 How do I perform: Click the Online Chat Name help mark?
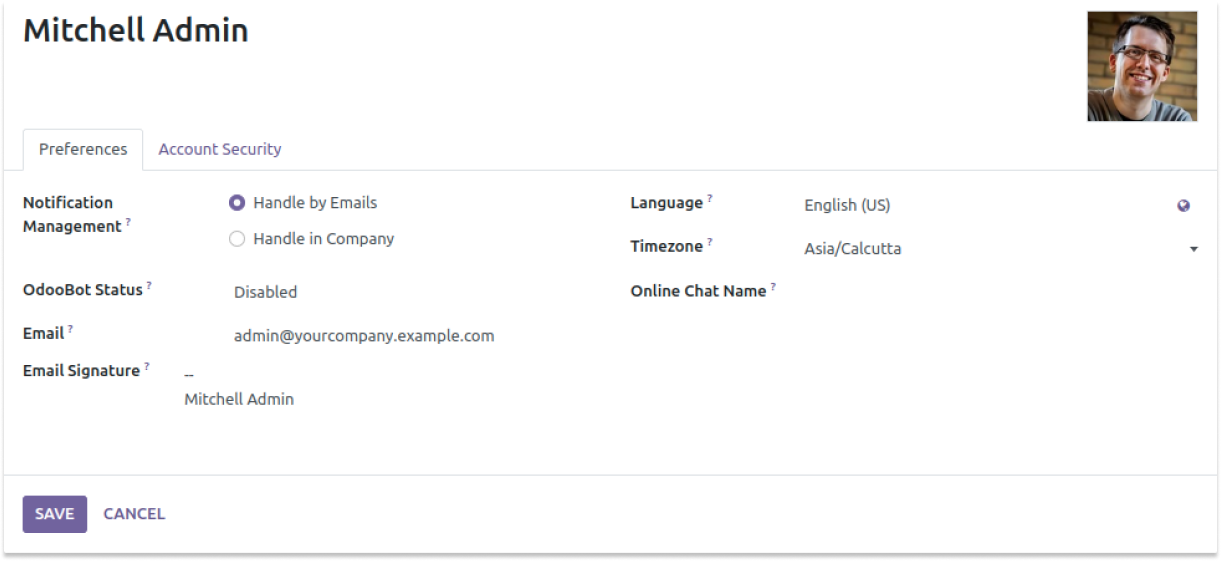(x=773, y=286)
